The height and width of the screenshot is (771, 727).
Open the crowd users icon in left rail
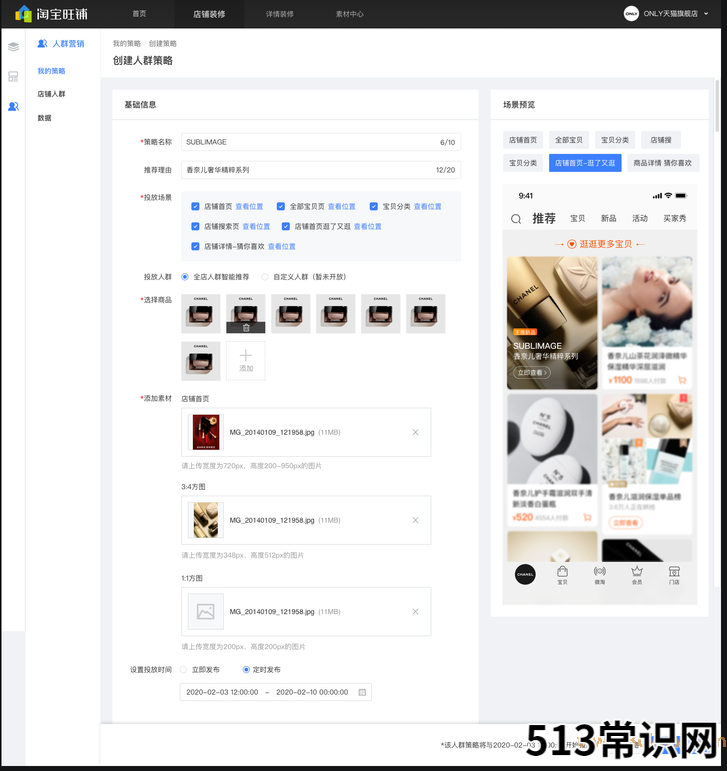click(13, 106)
